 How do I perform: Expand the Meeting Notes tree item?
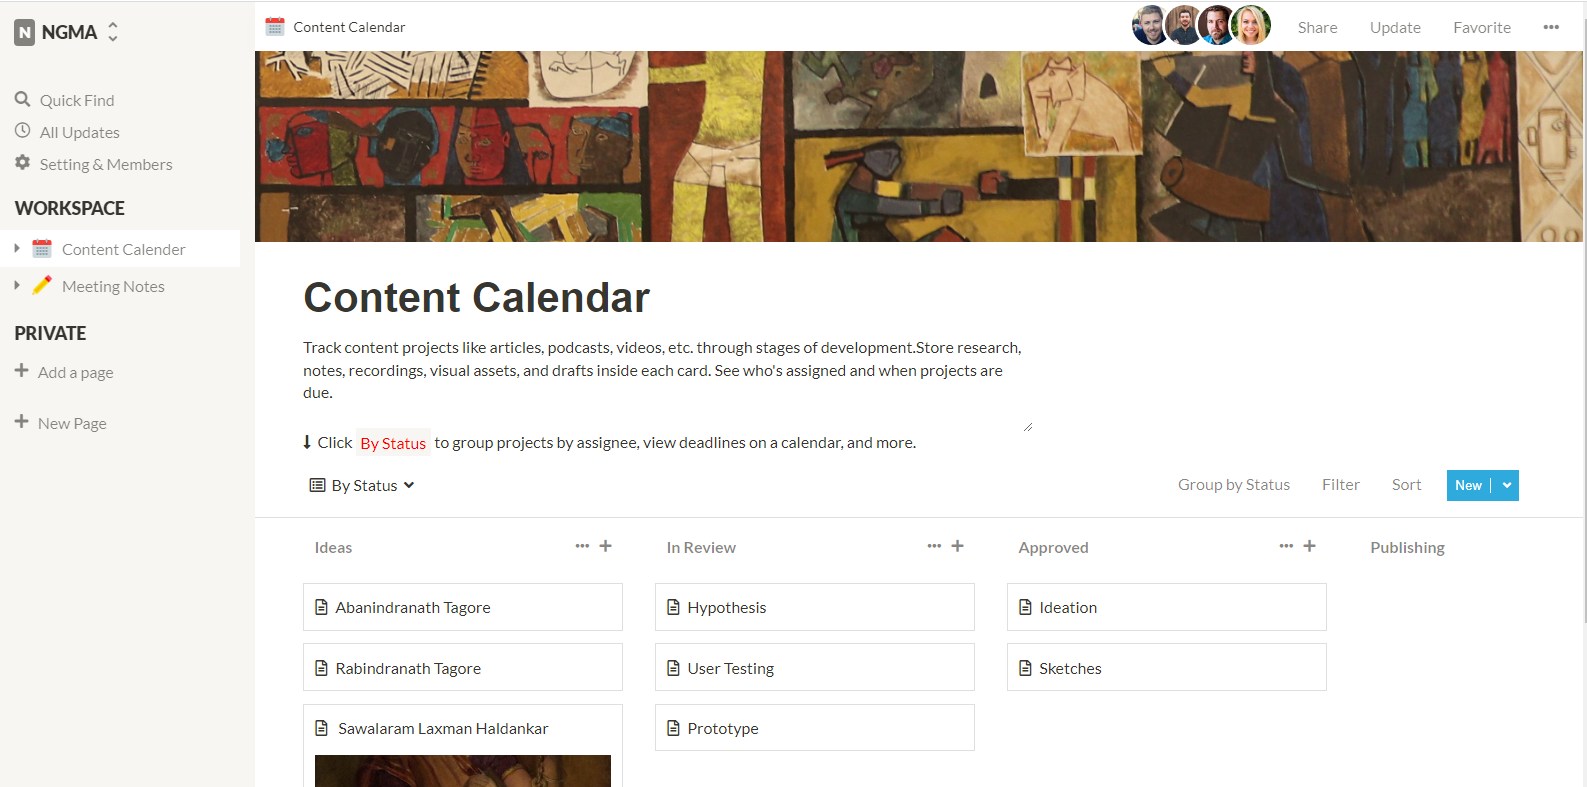[17, 285]
